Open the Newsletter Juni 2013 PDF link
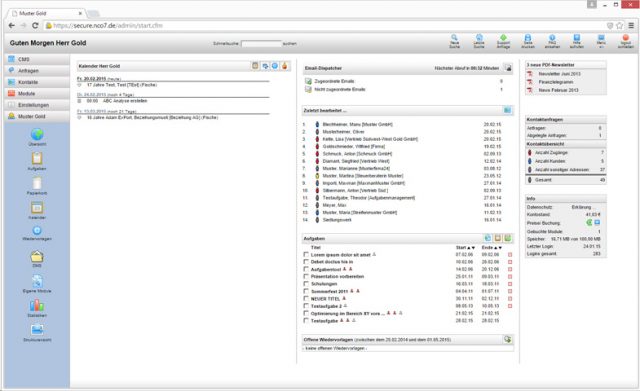This screenshot has width=640, height=391. [x=559, y=74]
